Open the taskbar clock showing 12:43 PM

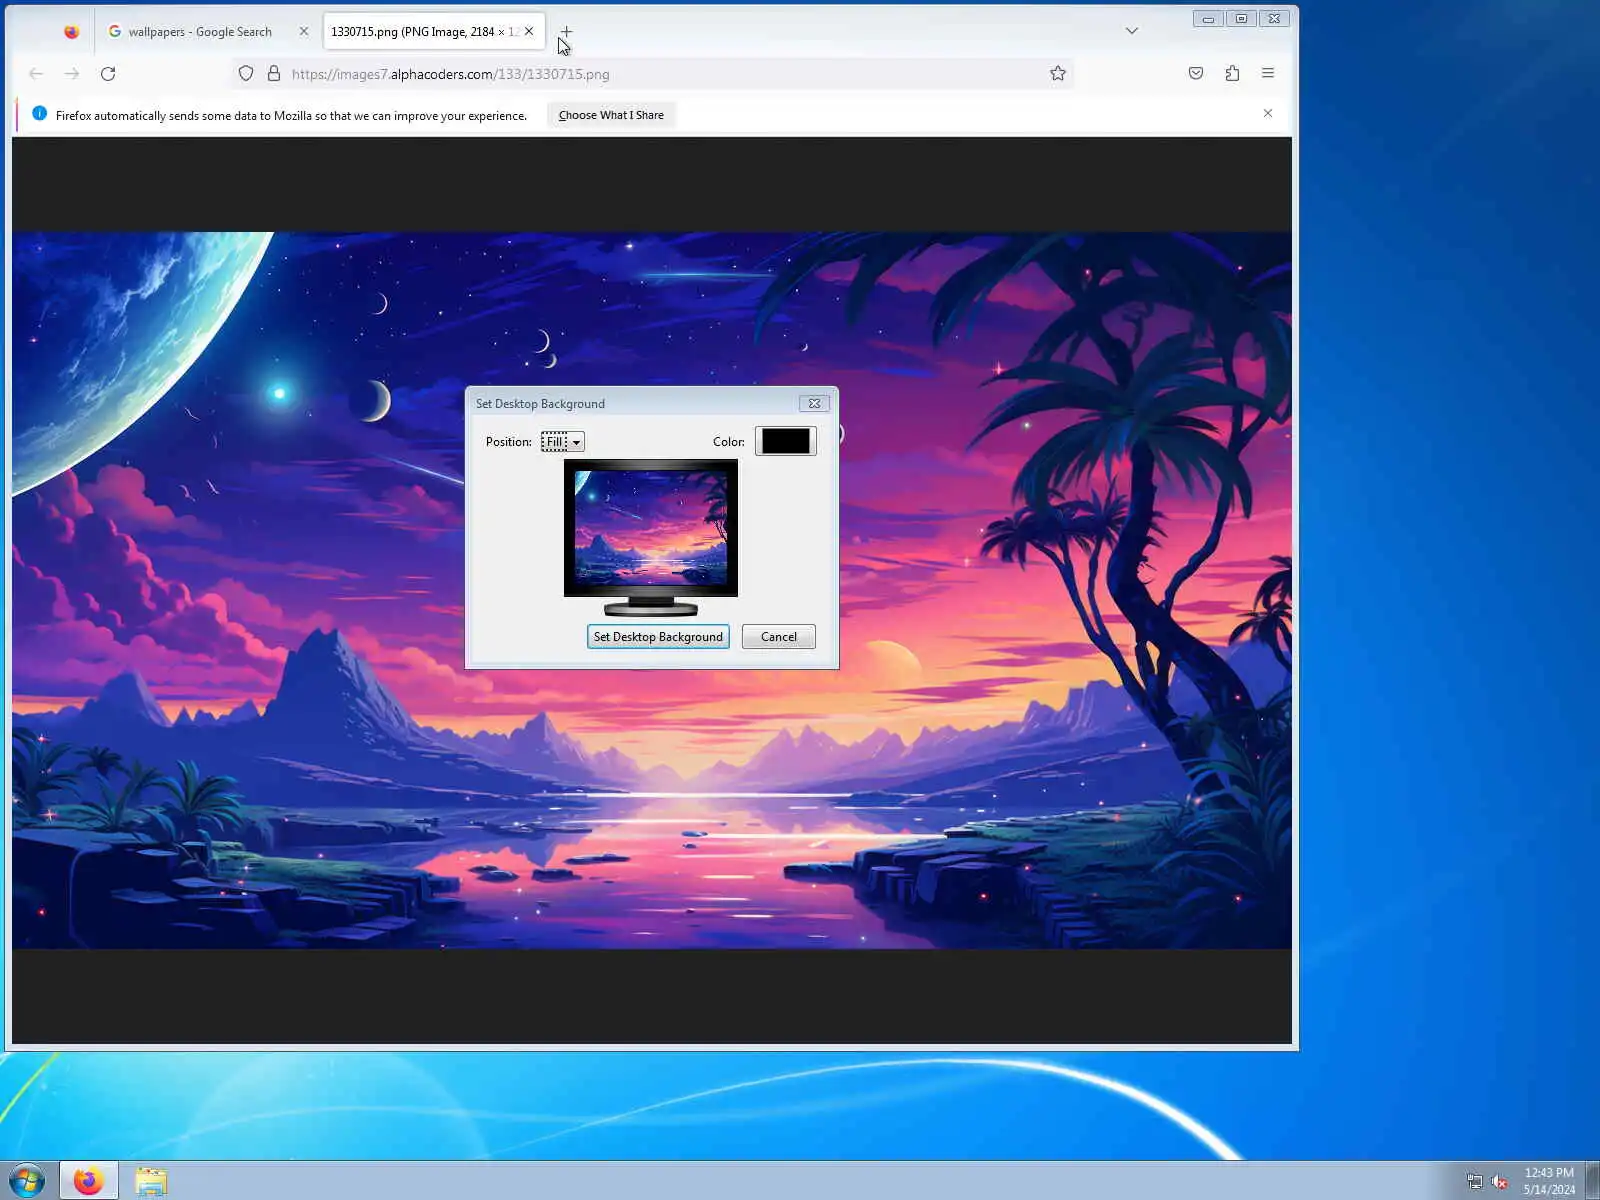pyautogui.click(x=1549, y=1181)
